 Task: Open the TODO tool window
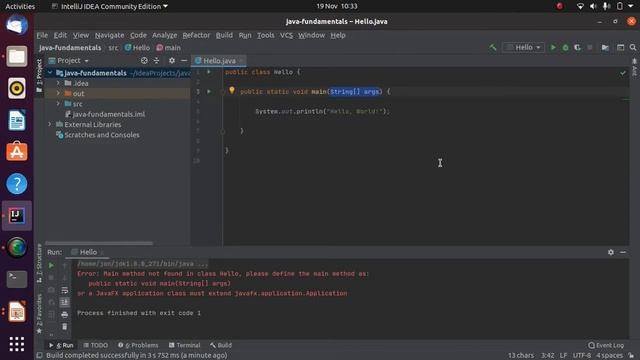pos(96,345)
